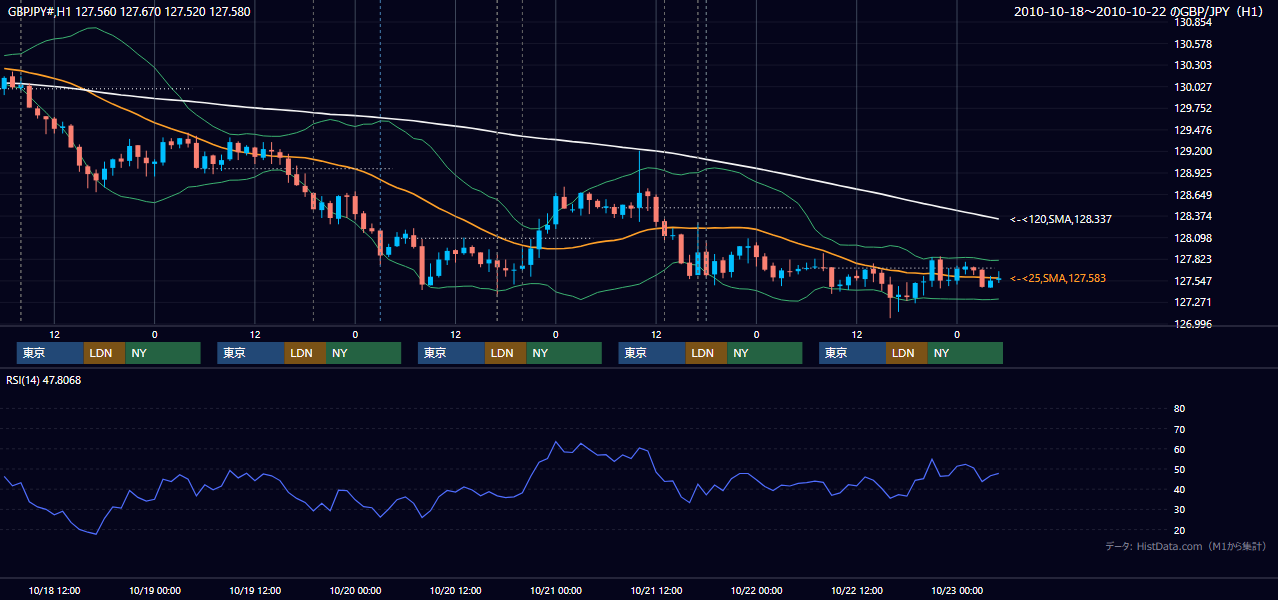This screenshot has width=1278, height=600.
Task: Click price axis value 130.578
Action: [x=1192, y=44]
